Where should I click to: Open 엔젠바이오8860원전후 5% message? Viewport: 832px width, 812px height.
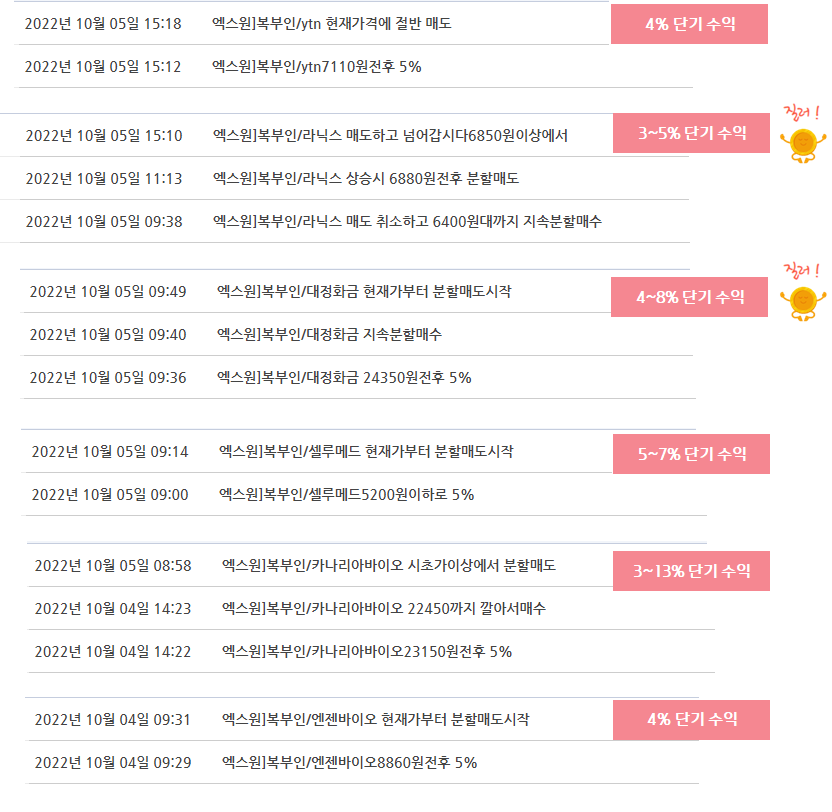tap(349, 763)
